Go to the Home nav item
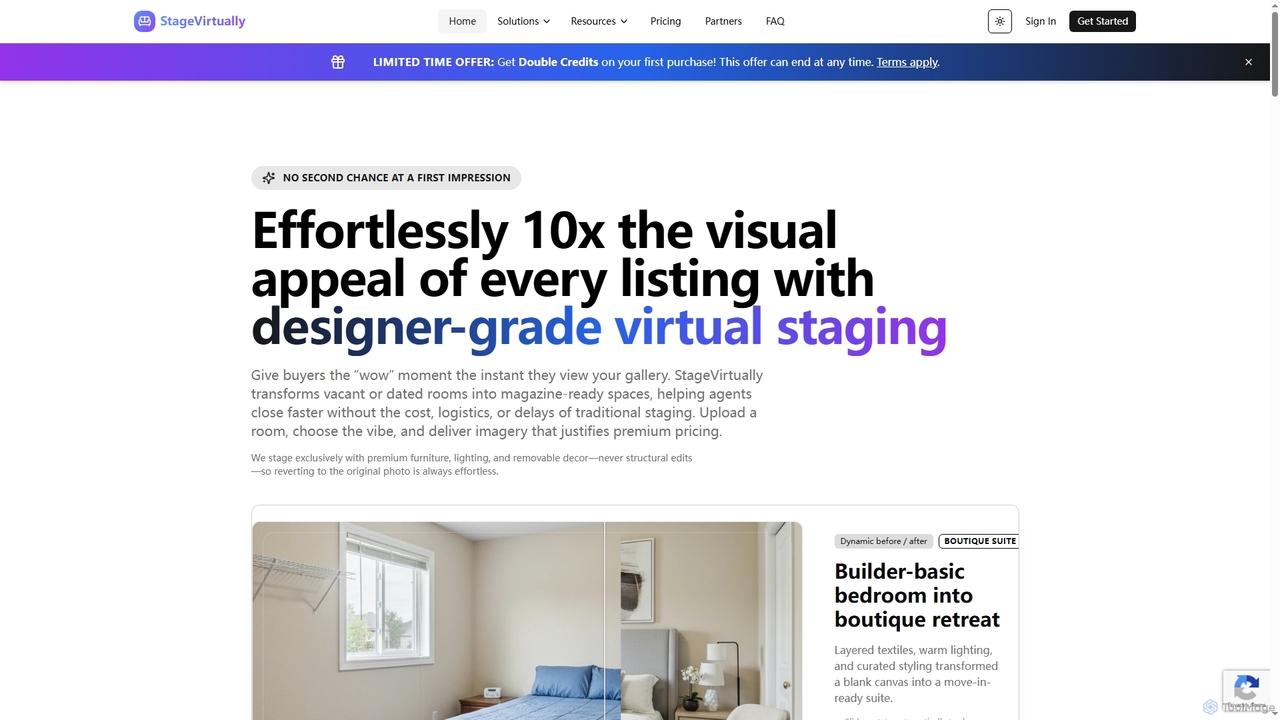The width and height of the screenshot is (1280, 720). pos(462,21)
